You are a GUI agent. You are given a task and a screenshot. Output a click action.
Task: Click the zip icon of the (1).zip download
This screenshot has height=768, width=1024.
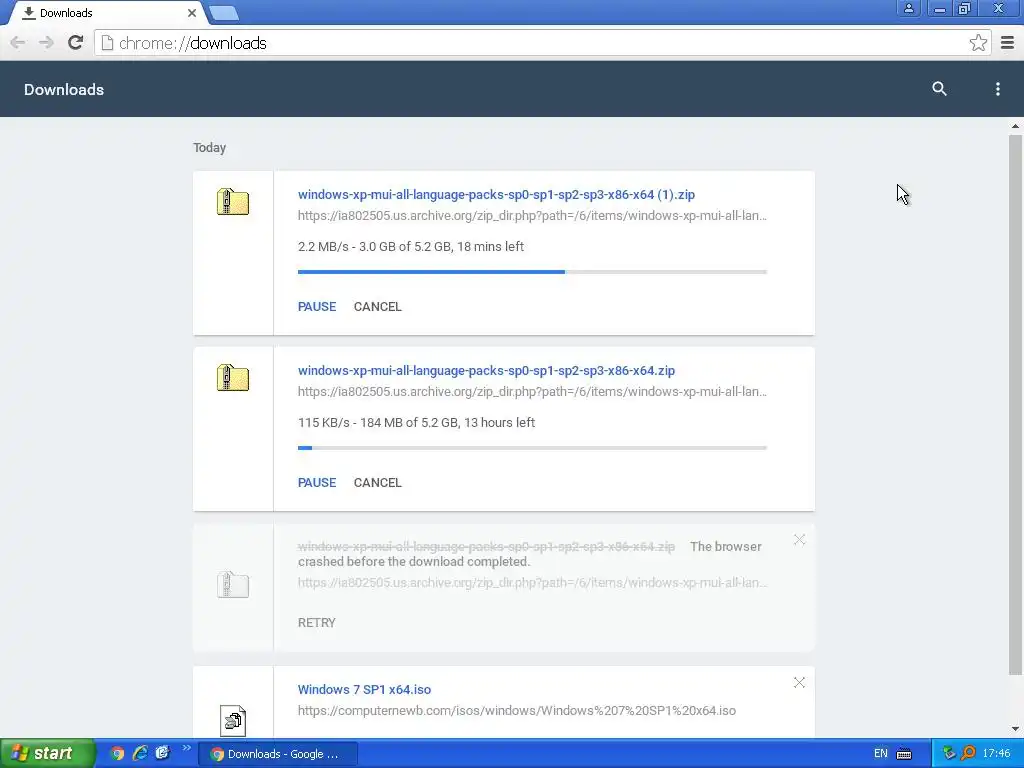coord(233,202)
